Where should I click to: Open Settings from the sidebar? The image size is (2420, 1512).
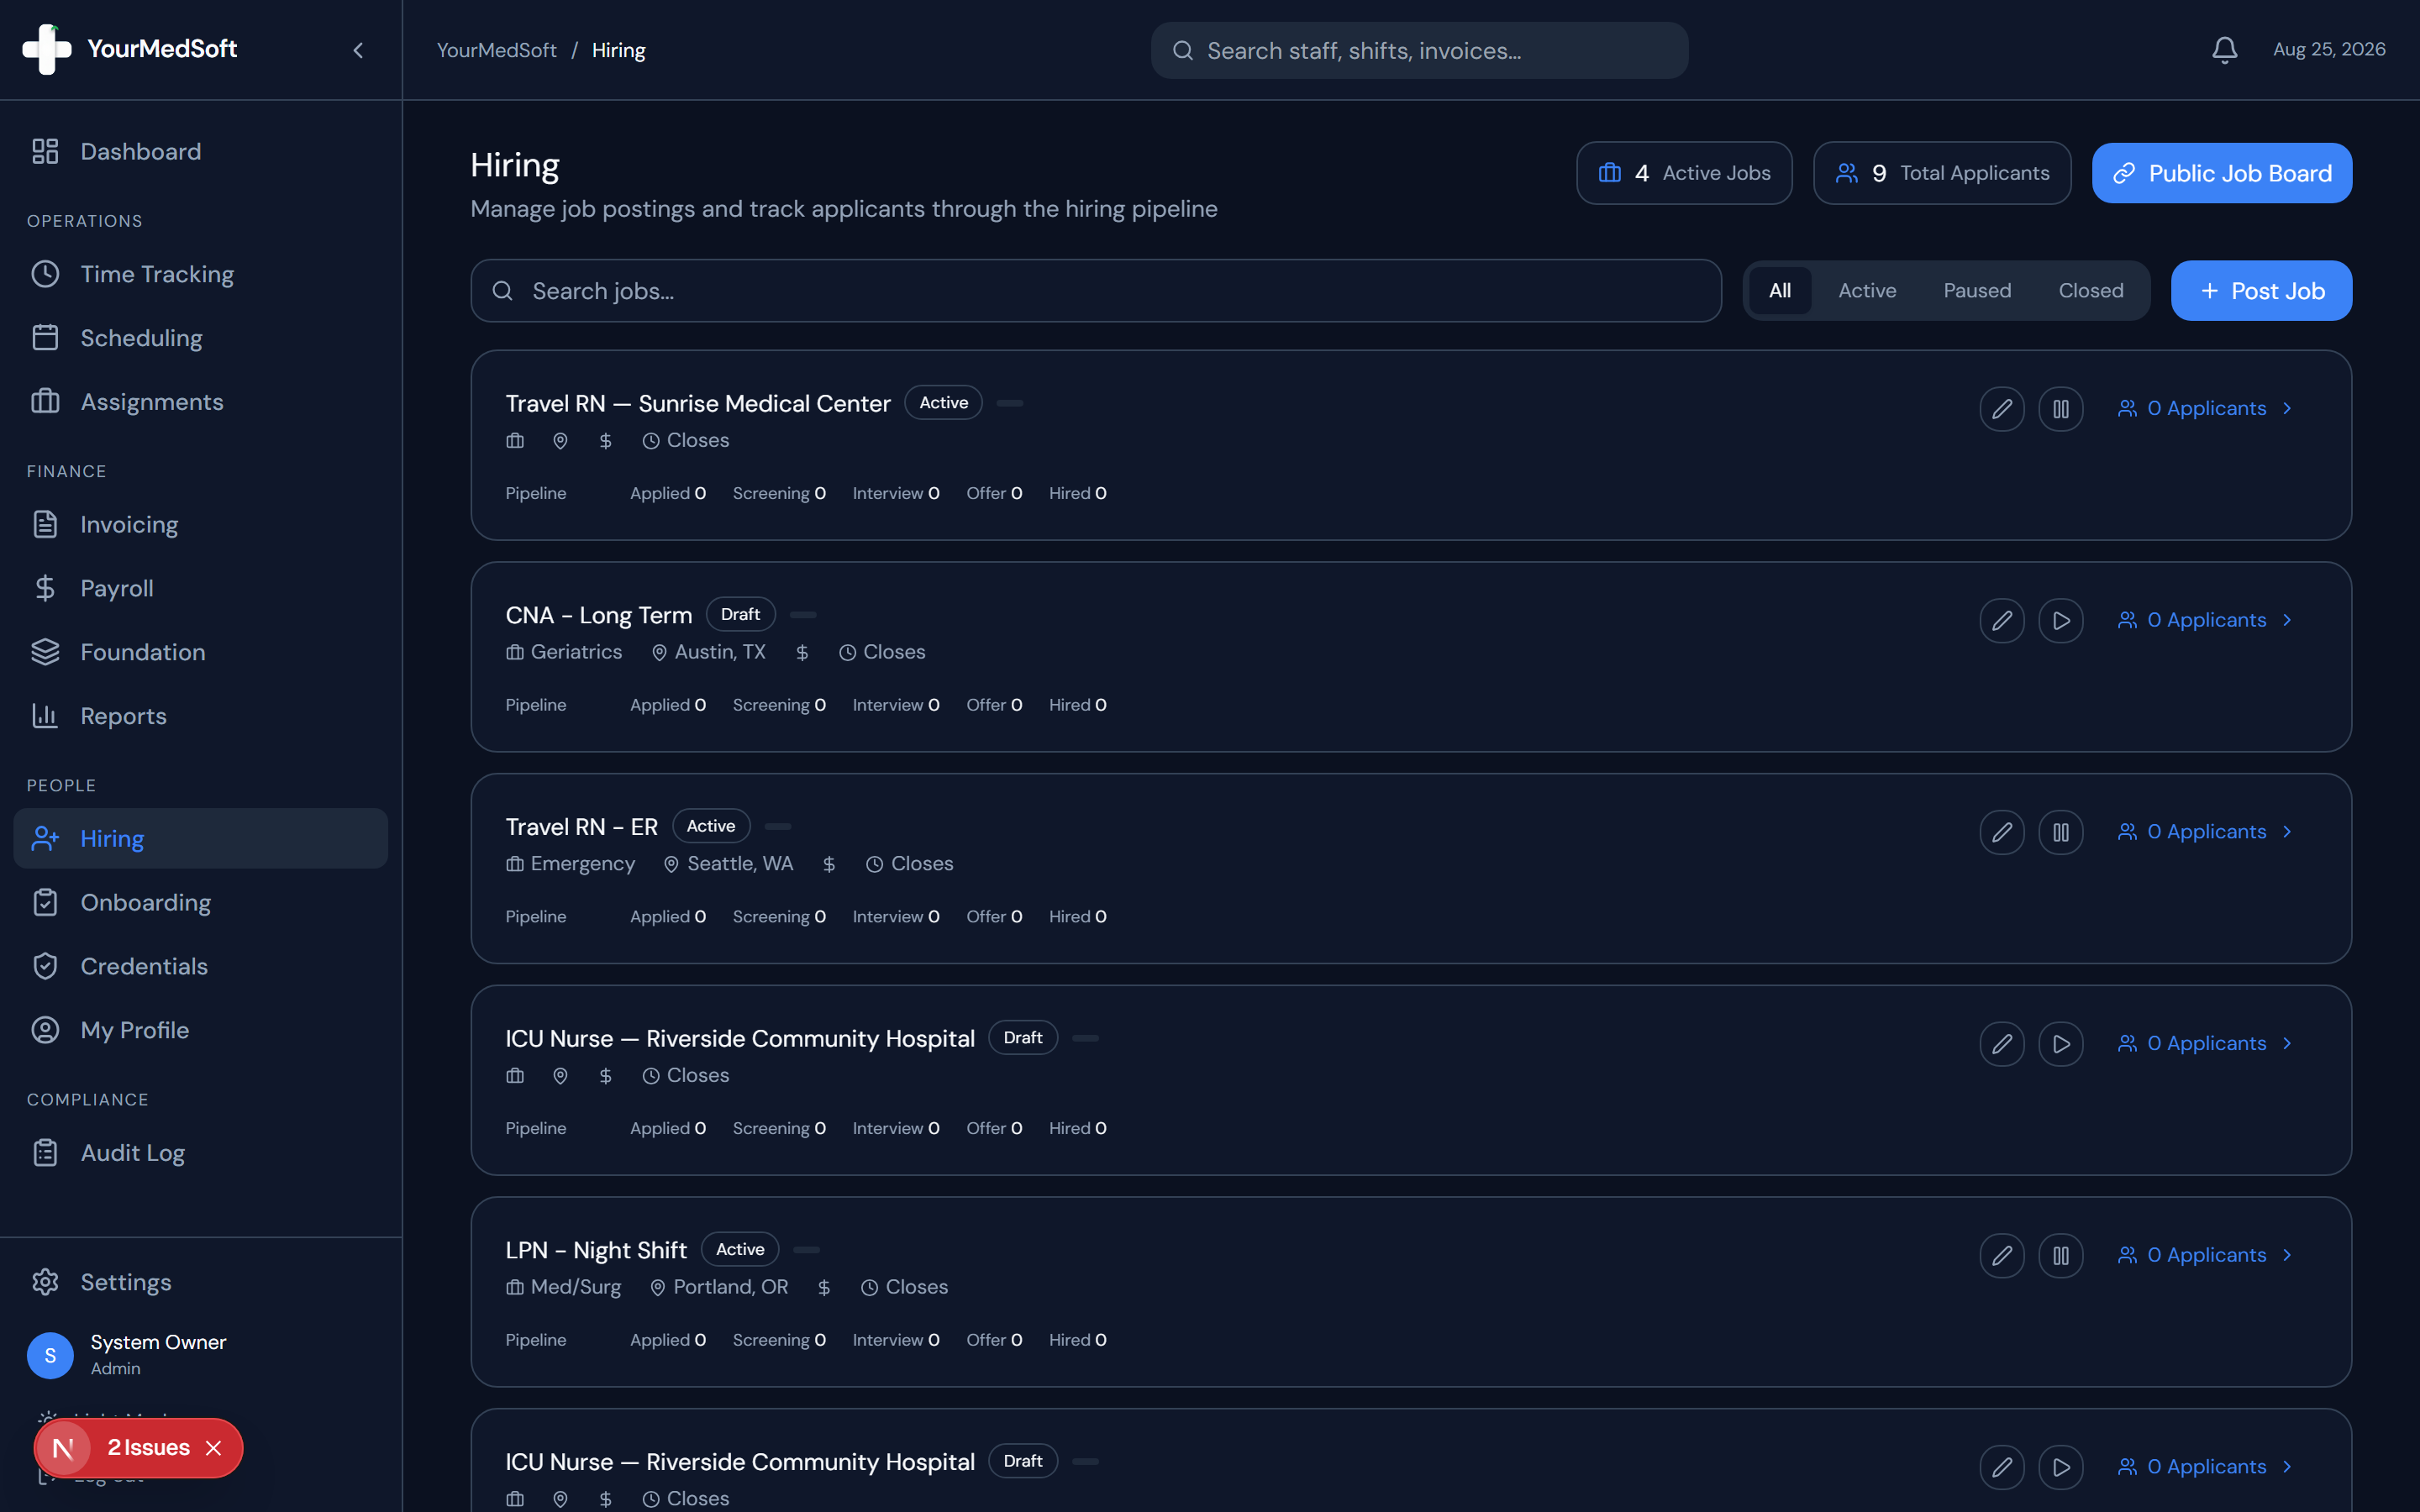click(x=201, y=1282)
